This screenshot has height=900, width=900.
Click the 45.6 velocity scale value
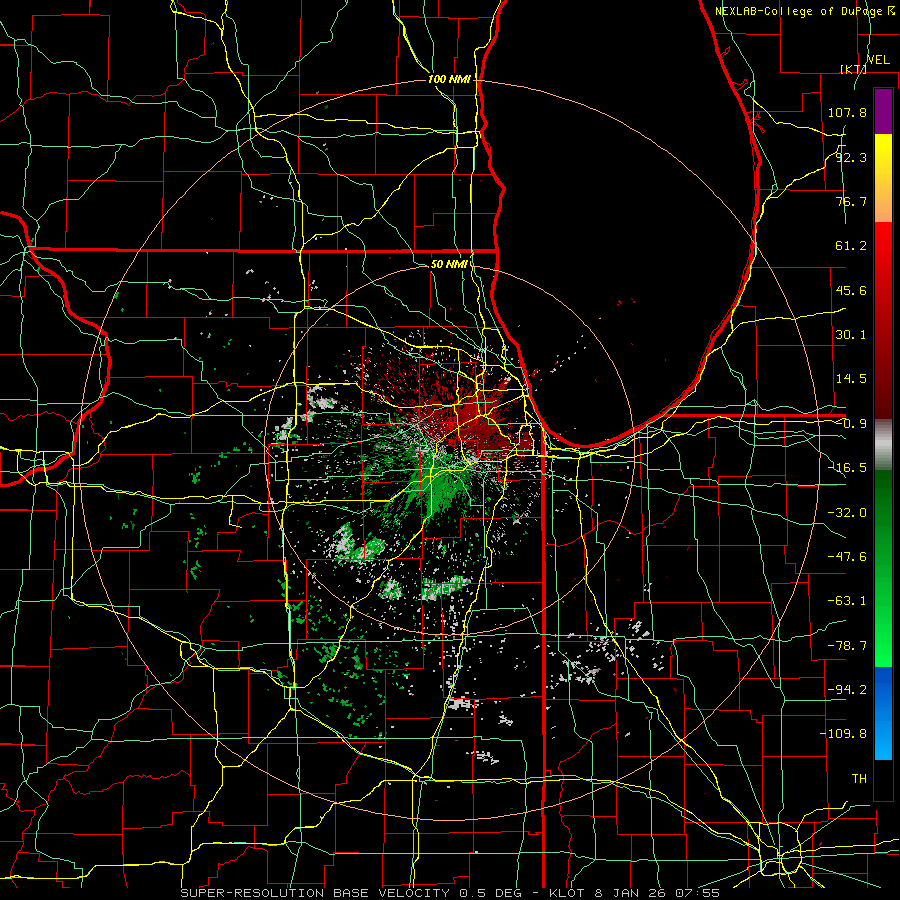pyautogui.click(x=851, y=290)
